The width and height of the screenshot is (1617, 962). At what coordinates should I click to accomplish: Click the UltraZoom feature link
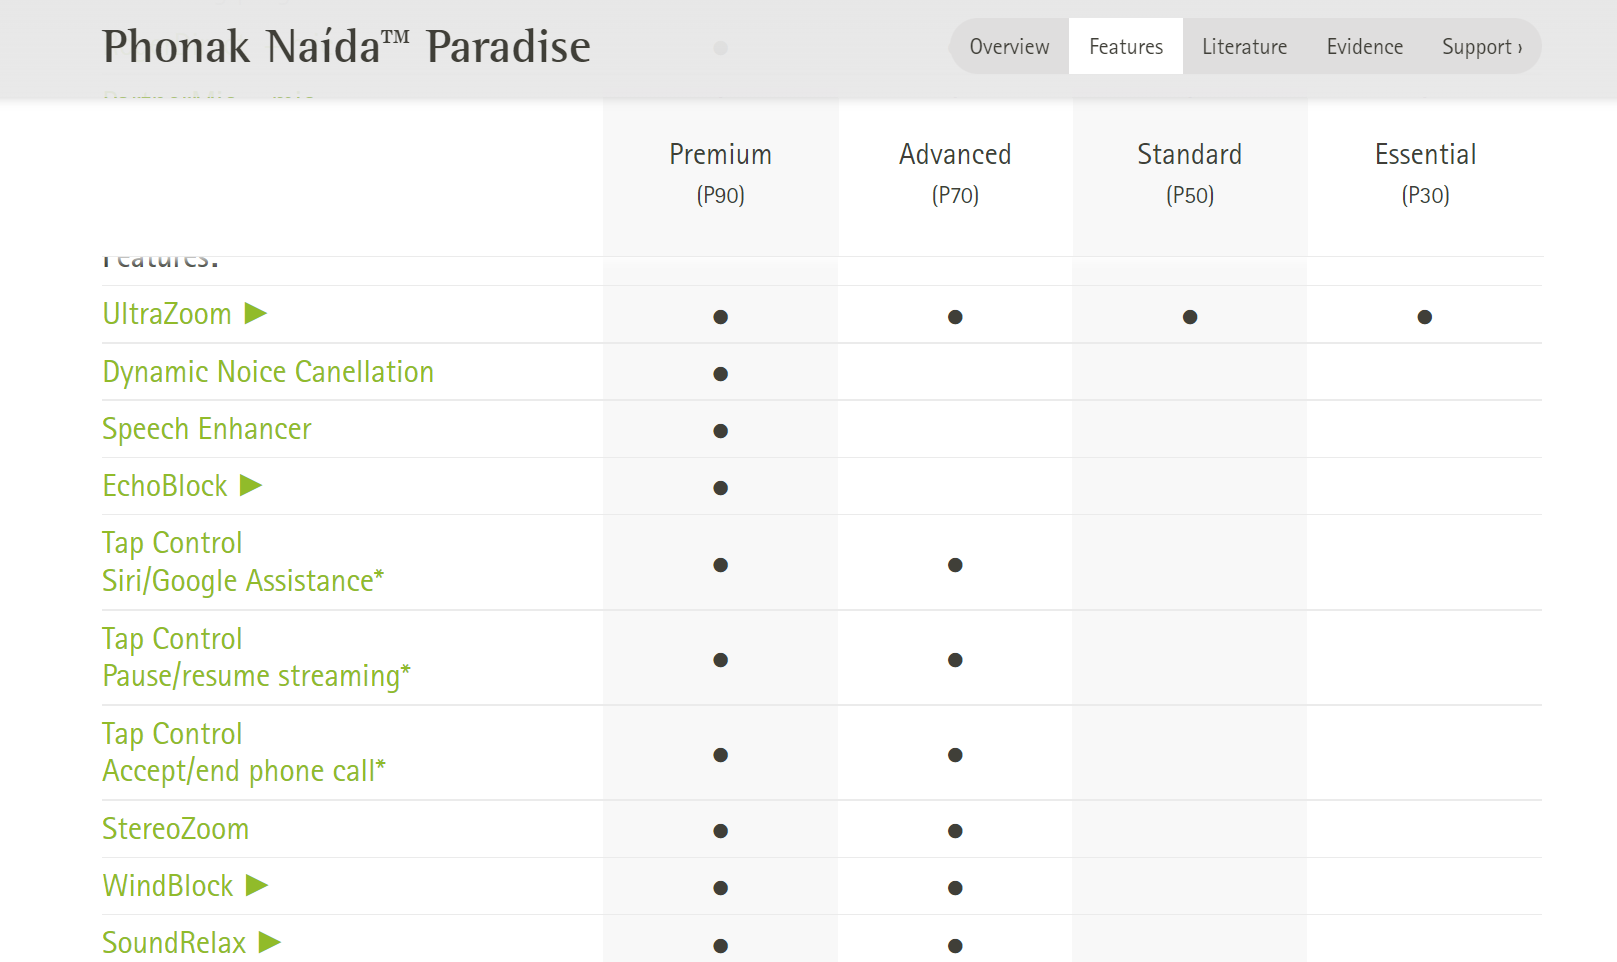click(167, 314)
